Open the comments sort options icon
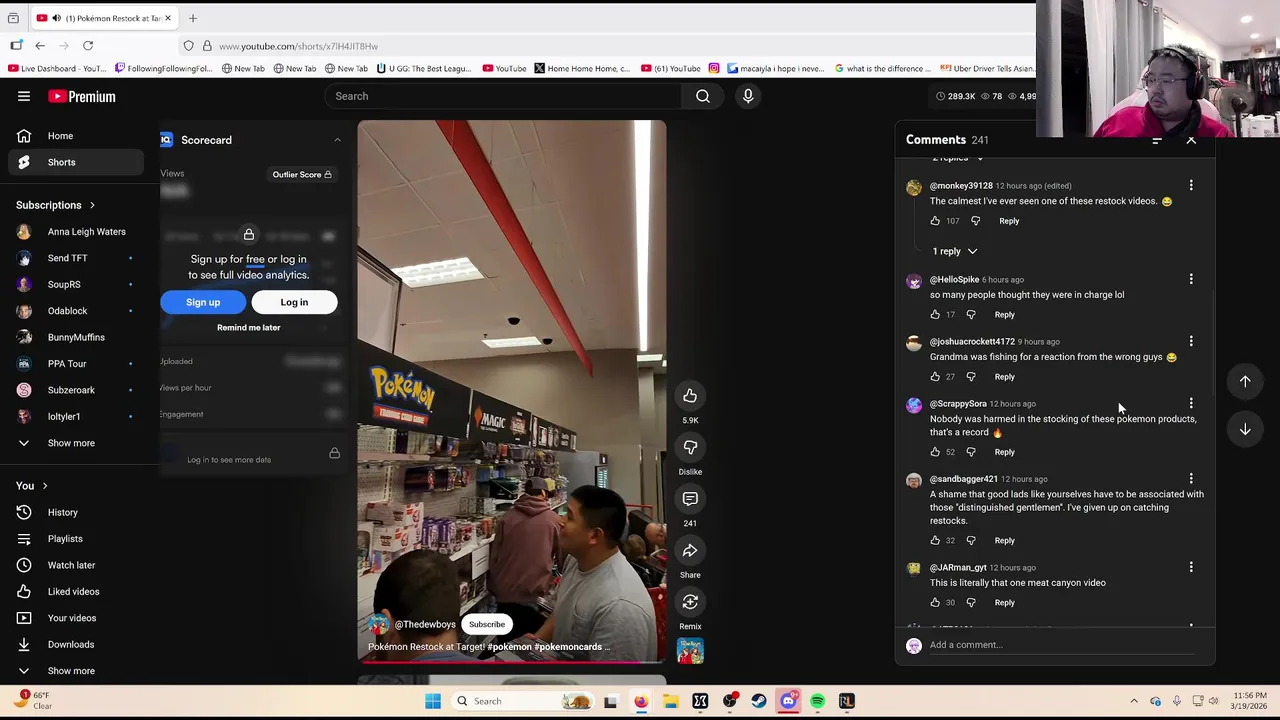 [1157, 140]
